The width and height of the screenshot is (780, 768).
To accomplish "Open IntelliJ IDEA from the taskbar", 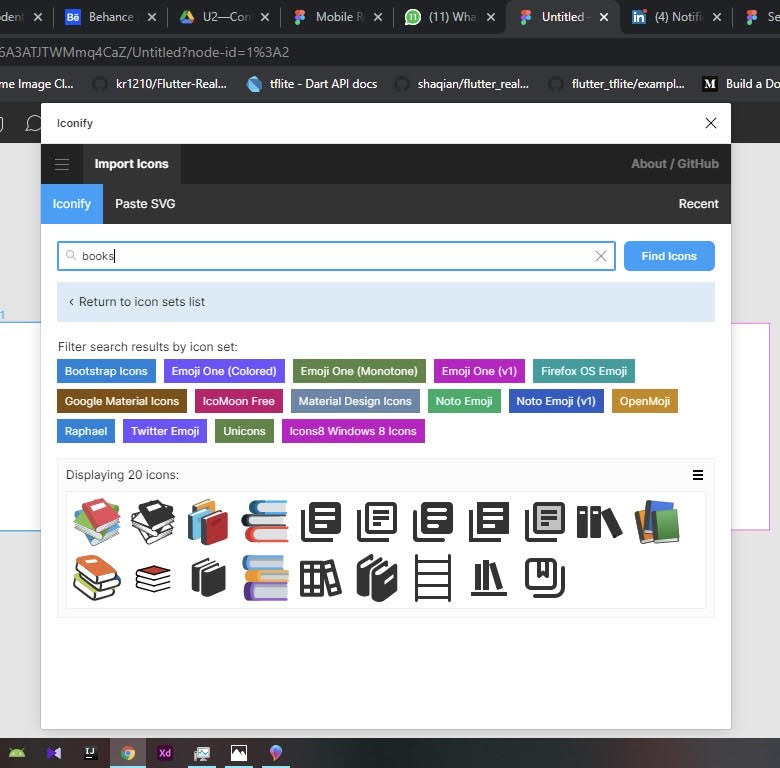I will pos(90,753).
